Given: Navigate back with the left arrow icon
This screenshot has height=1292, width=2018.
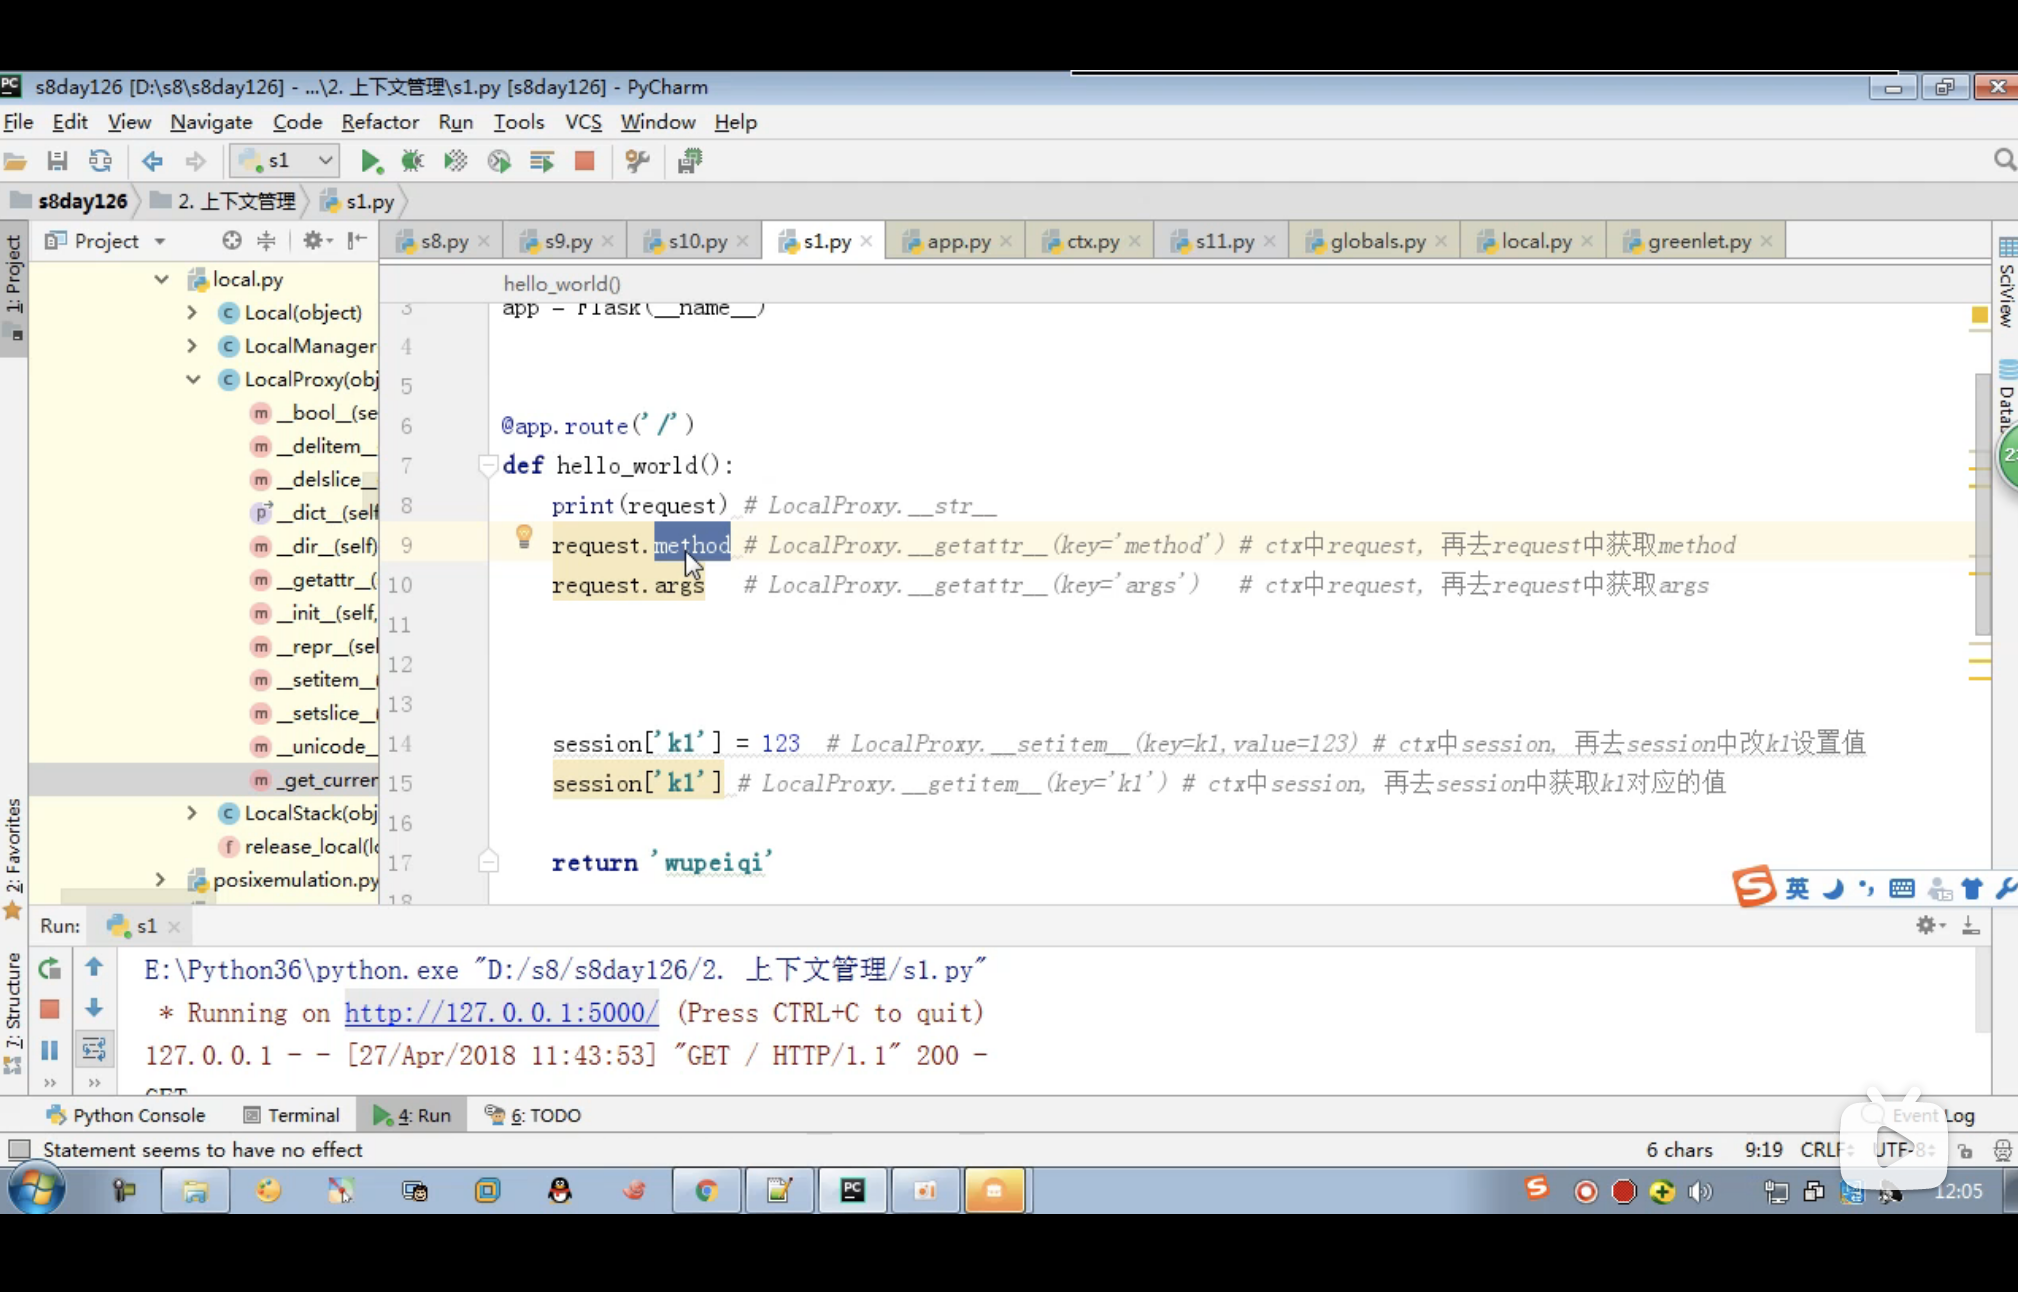Looking at the screenshot, I should point(152,161).
